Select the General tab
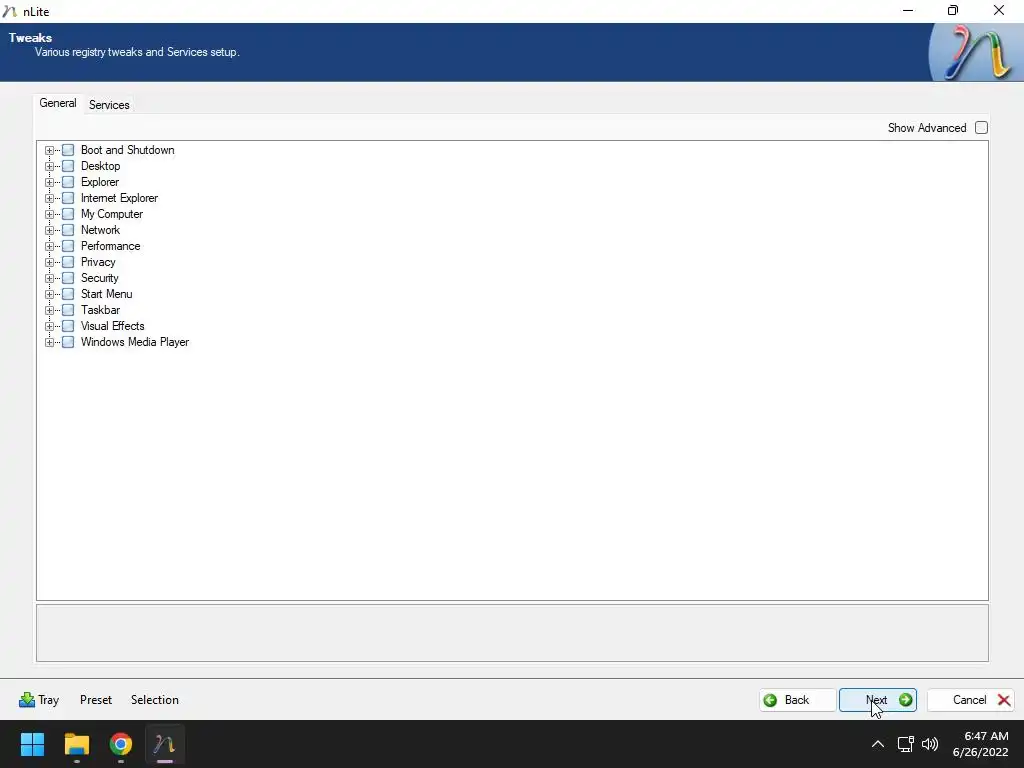This screenshot has height=768, width=1024. pyautogui.click(x=57, y=103)
